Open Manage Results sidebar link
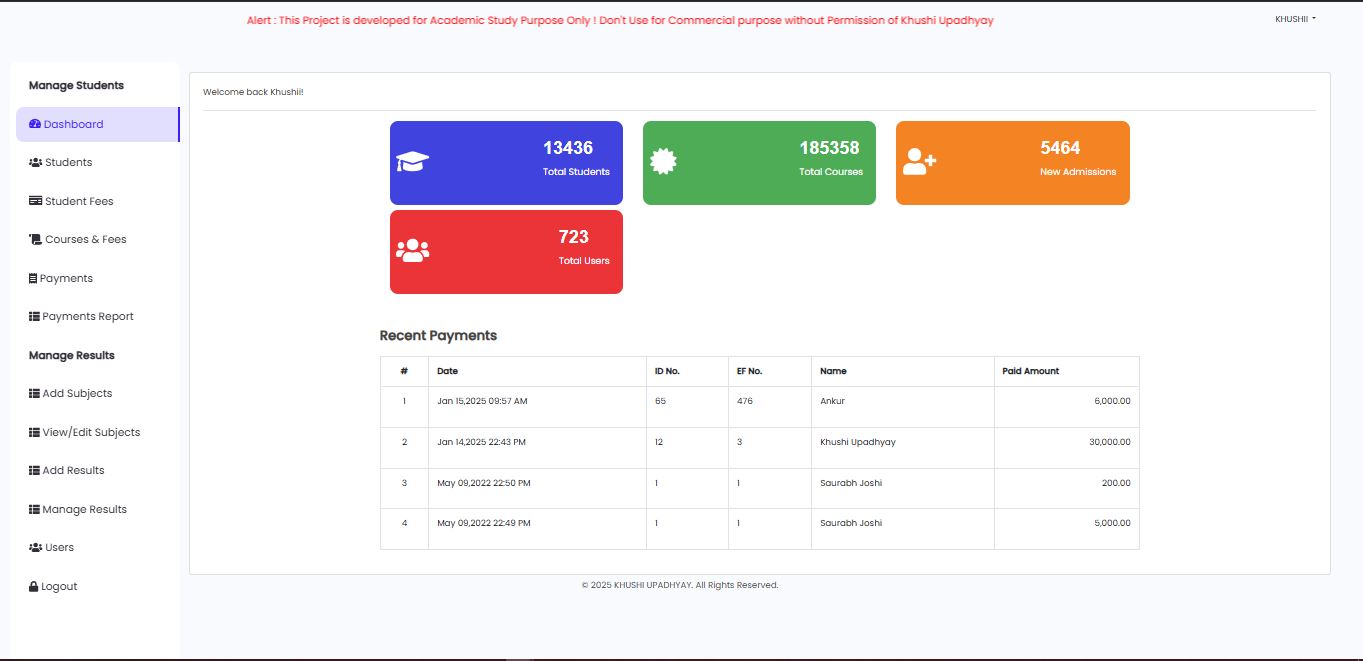The image size is (1363, 661). [84, 510]
